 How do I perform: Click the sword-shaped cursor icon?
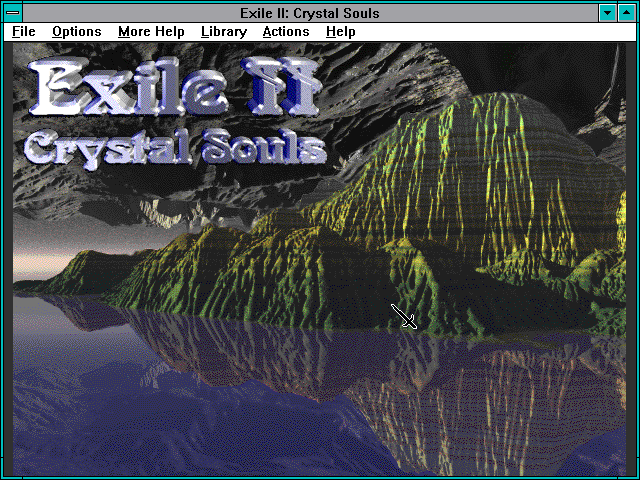pos(404,317)
